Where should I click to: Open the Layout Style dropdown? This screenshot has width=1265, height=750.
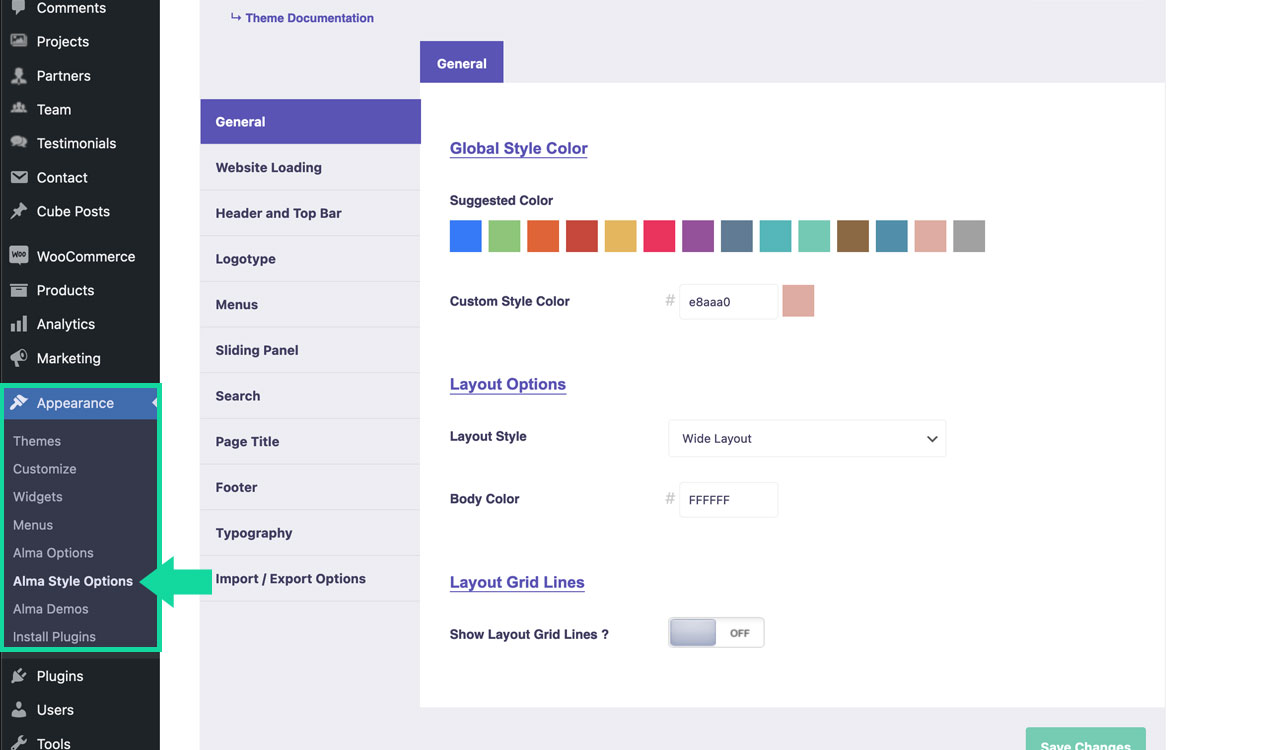point(806,439)
